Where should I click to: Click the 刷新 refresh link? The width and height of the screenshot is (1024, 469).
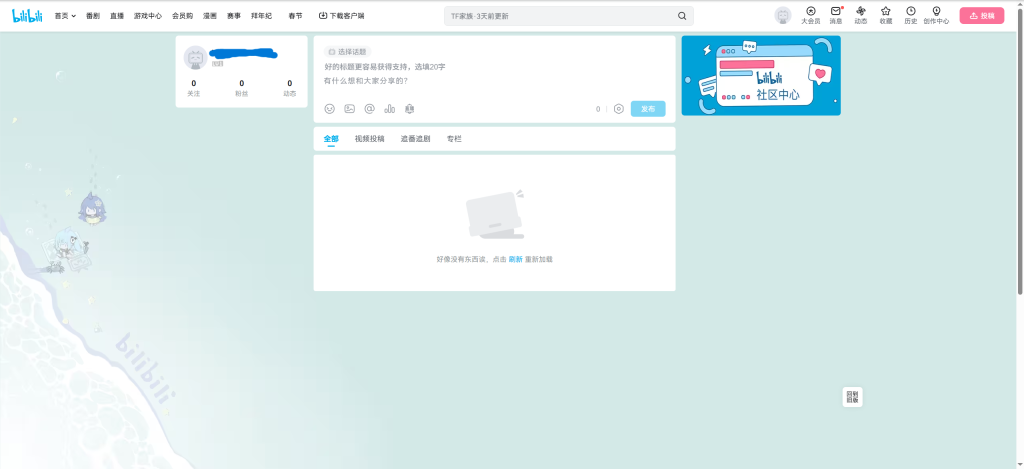click(x=515, y=259)
